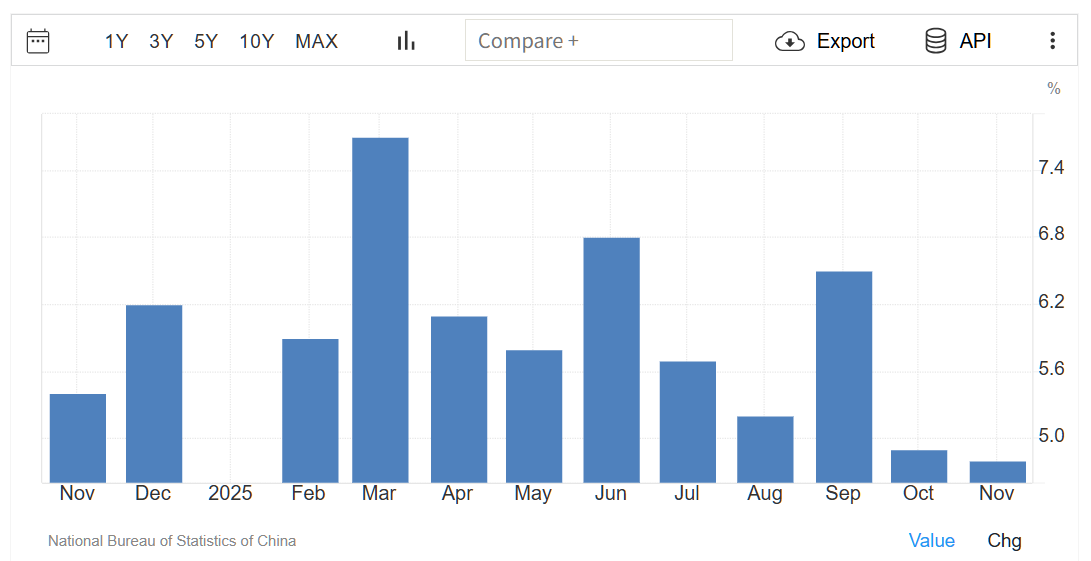Open the three-dot more options menu
The height and width of the screenshot is (561, 1091).
coord(1052,41)
